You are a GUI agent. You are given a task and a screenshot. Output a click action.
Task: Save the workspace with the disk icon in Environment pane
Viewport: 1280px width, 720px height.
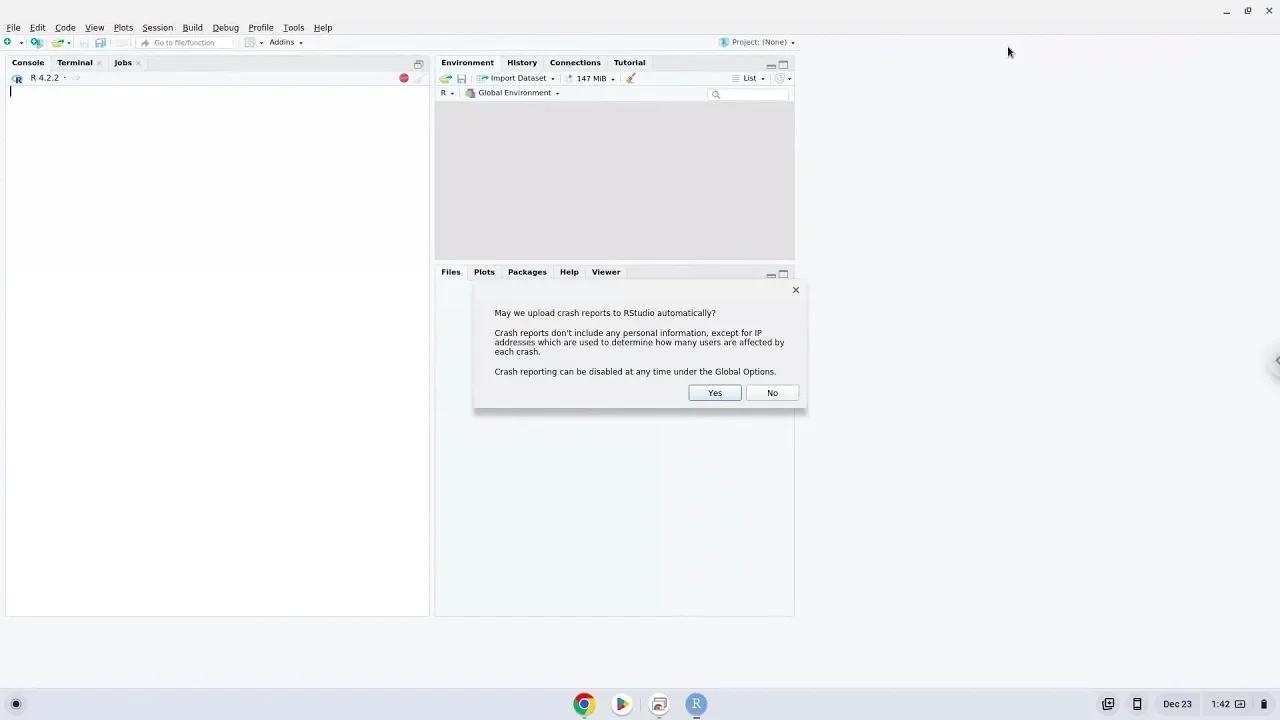pyautogui.click(x=461, y=78)
